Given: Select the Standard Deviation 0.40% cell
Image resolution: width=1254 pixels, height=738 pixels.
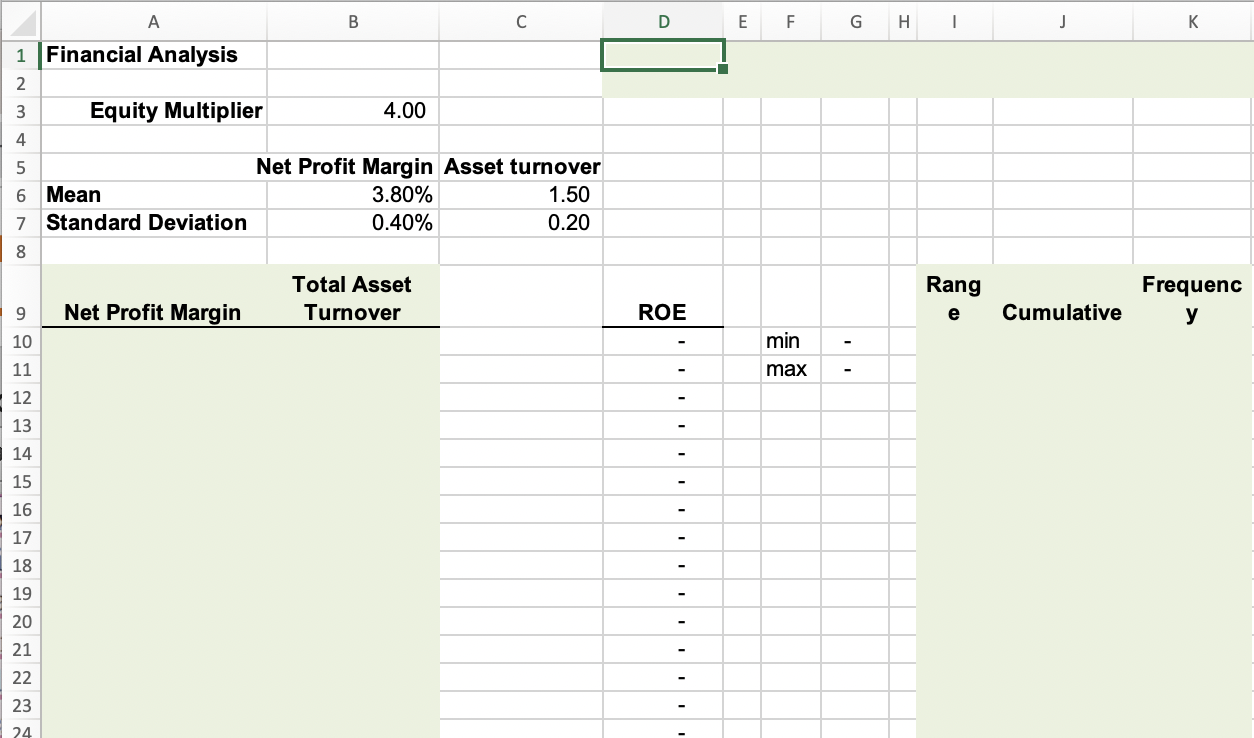Looking at the screenshot, I should [x=352, y=223].
